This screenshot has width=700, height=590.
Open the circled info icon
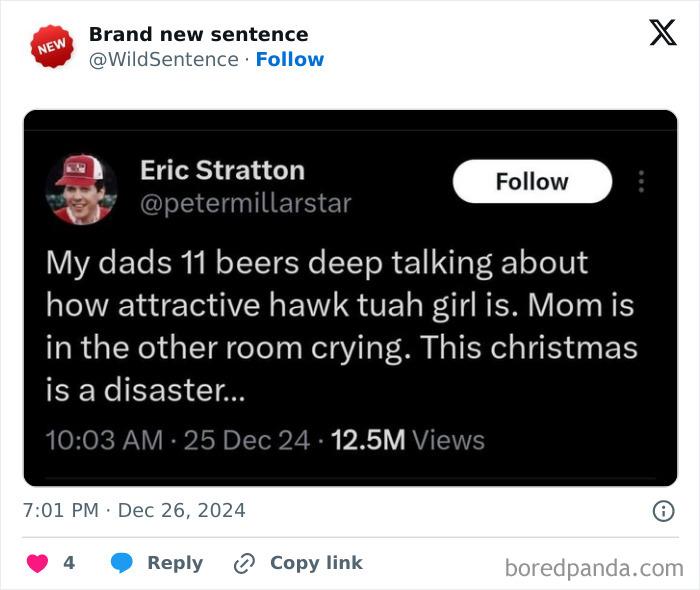(x=662, y=511)
